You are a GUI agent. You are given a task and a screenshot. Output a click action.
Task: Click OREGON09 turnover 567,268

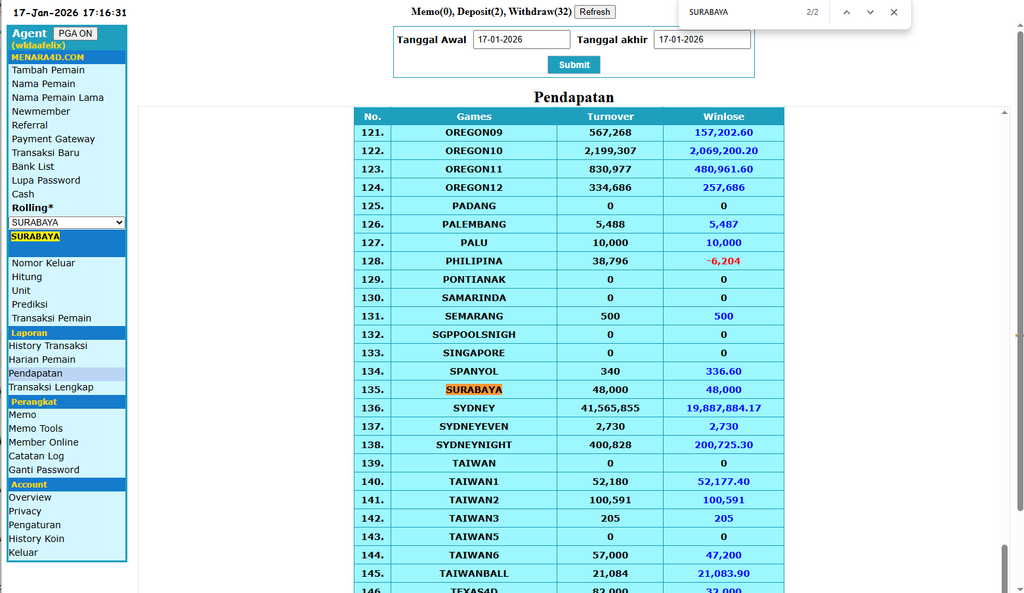tap(610, 133)
